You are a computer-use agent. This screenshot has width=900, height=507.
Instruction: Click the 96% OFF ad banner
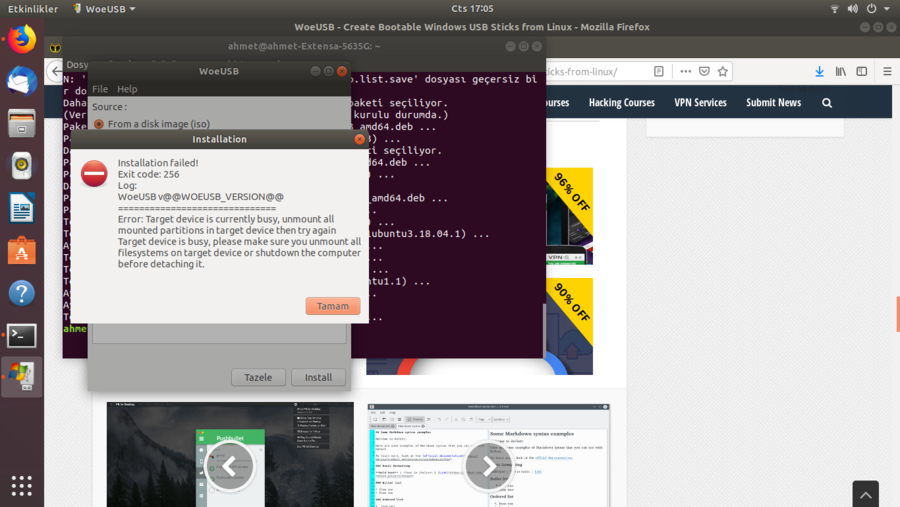tap(569, 216)
